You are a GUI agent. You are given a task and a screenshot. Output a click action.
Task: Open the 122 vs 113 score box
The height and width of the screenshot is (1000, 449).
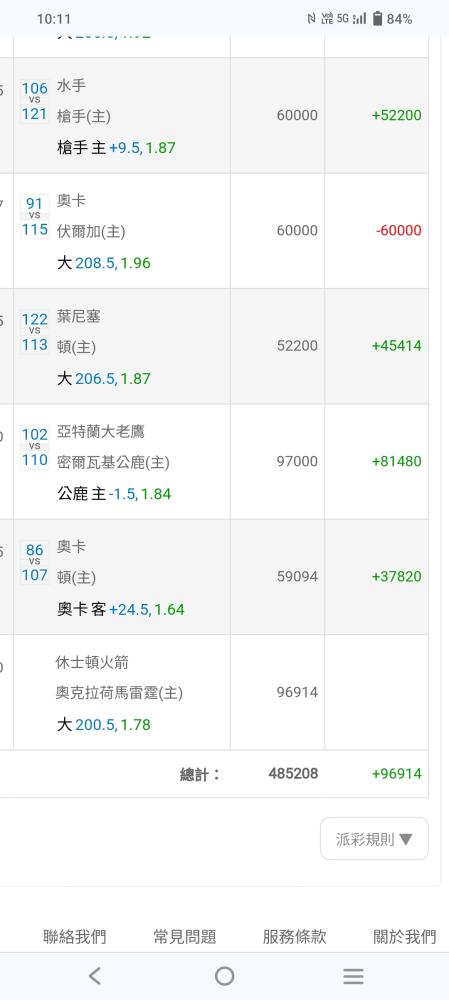point(34,332)
